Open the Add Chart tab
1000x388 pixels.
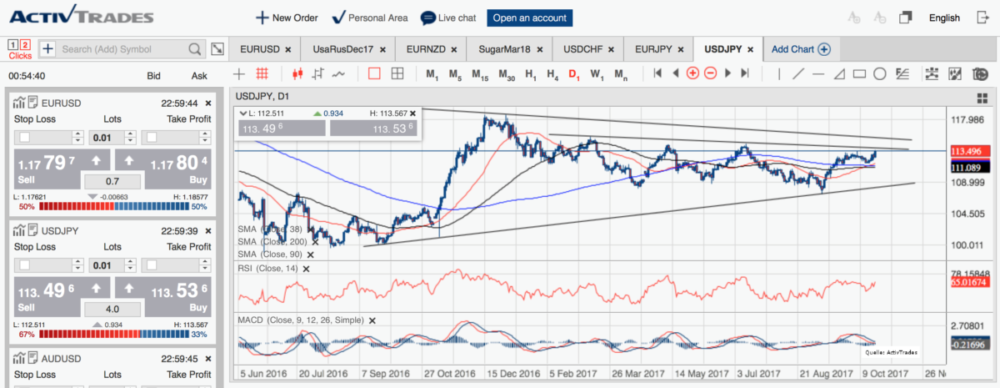point(800,49)
